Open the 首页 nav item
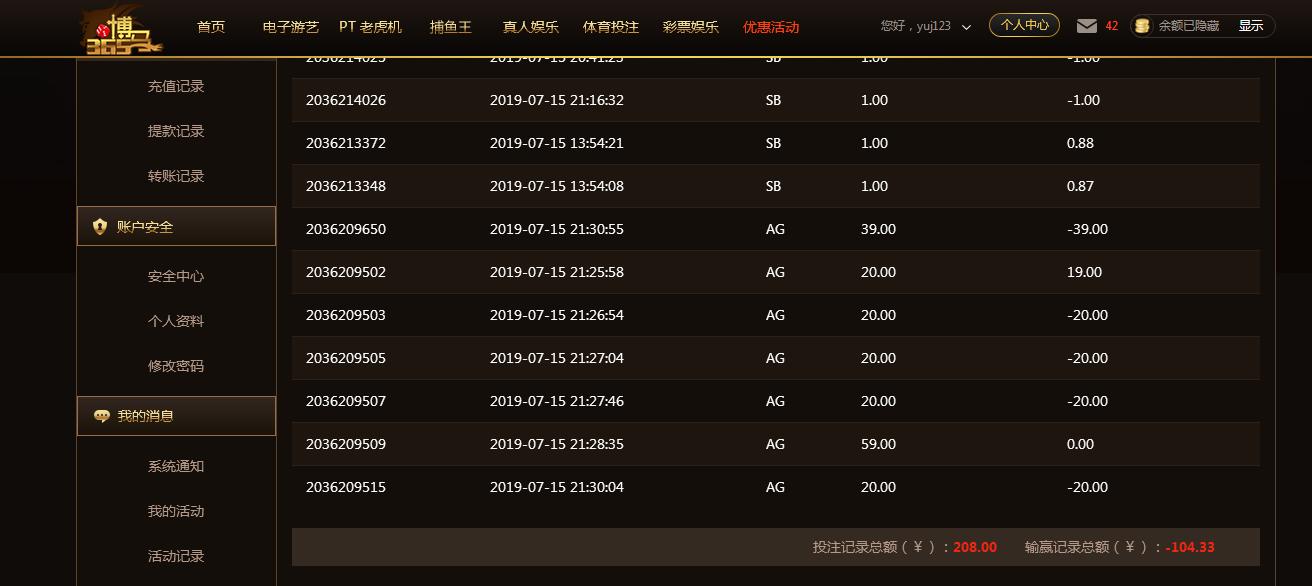Image resolution: width=1312 pixels, height=586 pixels. tap(211, 27)
